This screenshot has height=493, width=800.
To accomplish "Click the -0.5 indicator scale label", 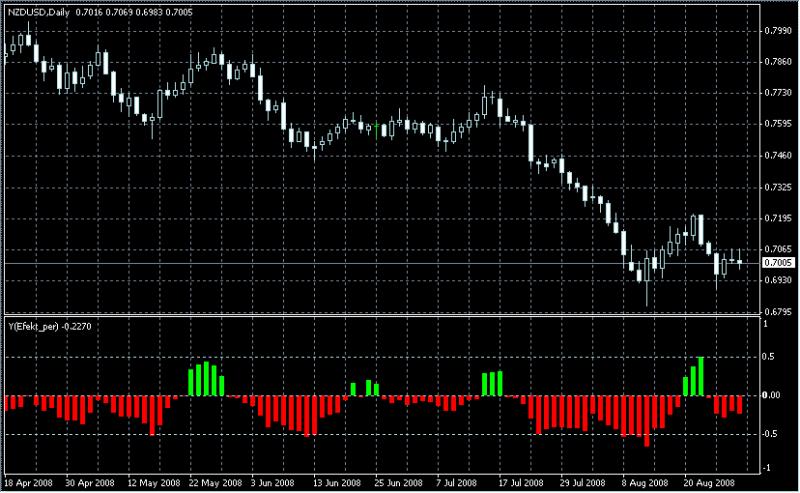I will tap(770, 434).
